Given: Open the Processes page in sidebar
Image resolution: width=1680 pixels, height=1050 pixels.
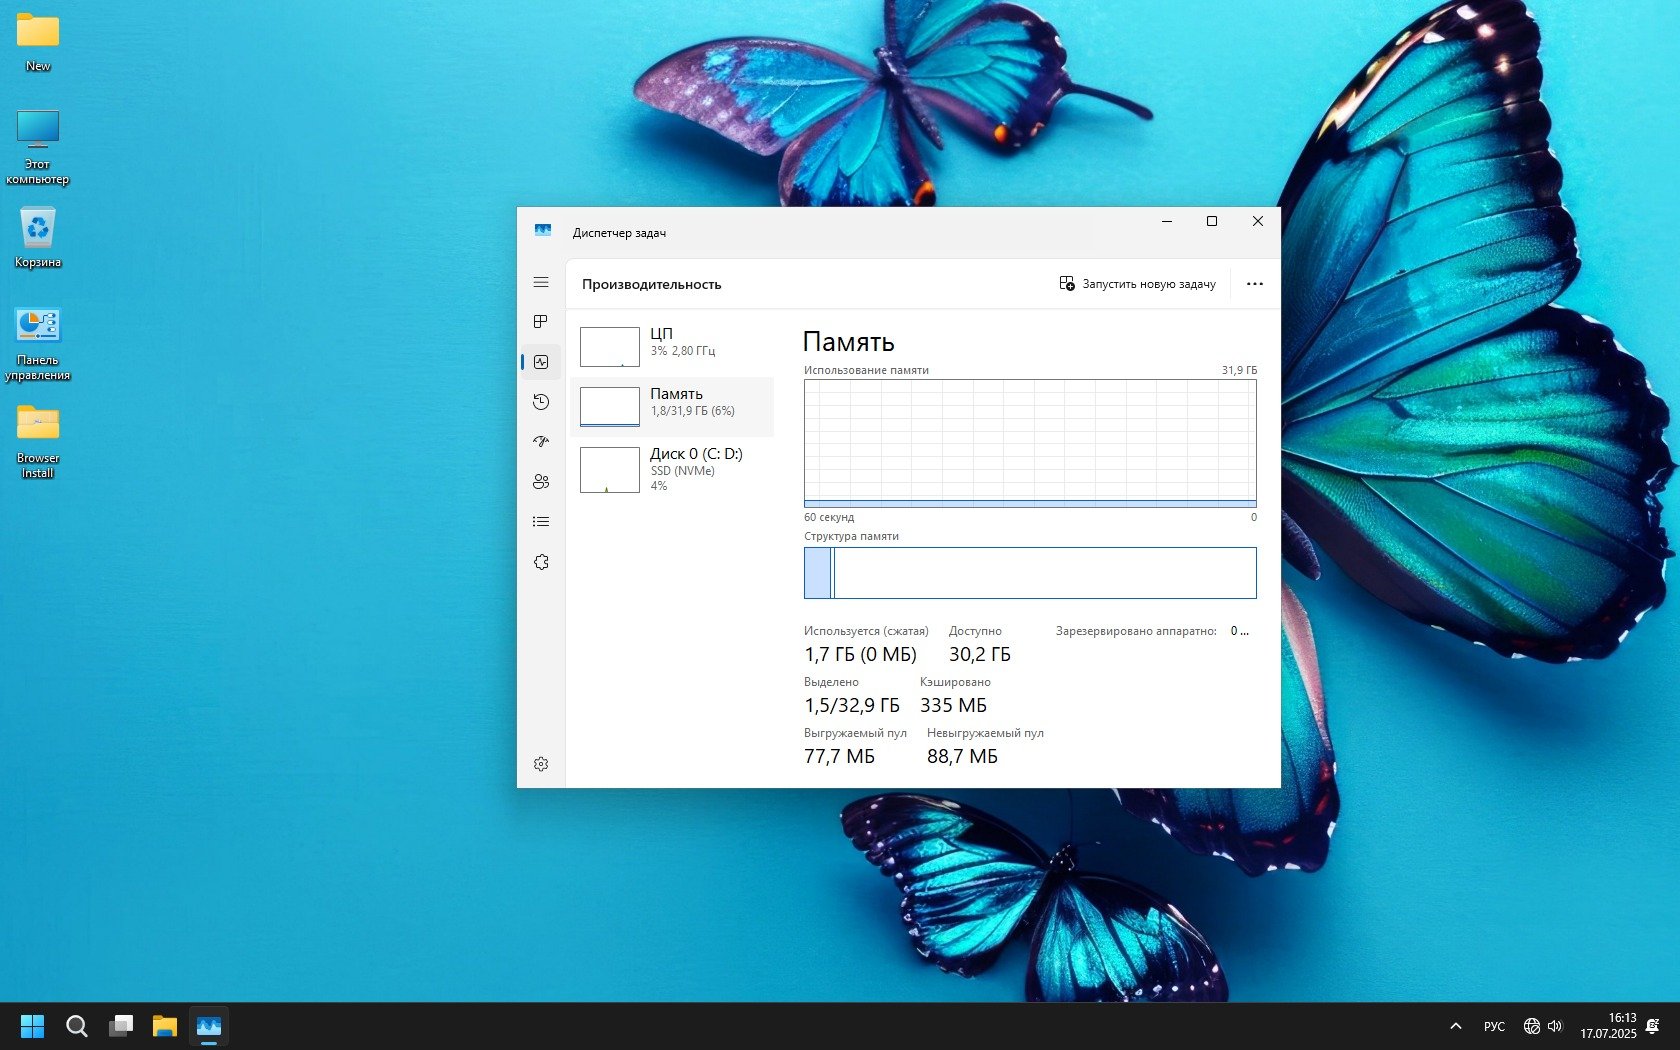Looking at the screenshot, I should [541, 322].
